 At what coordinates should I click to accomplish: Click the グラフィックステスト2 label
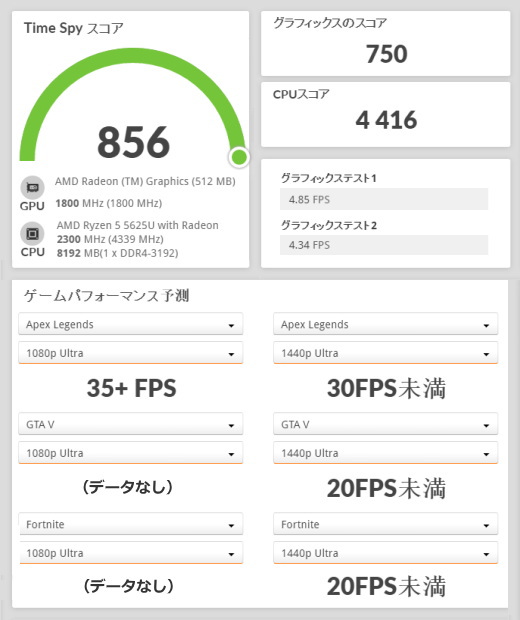[329, 225]
